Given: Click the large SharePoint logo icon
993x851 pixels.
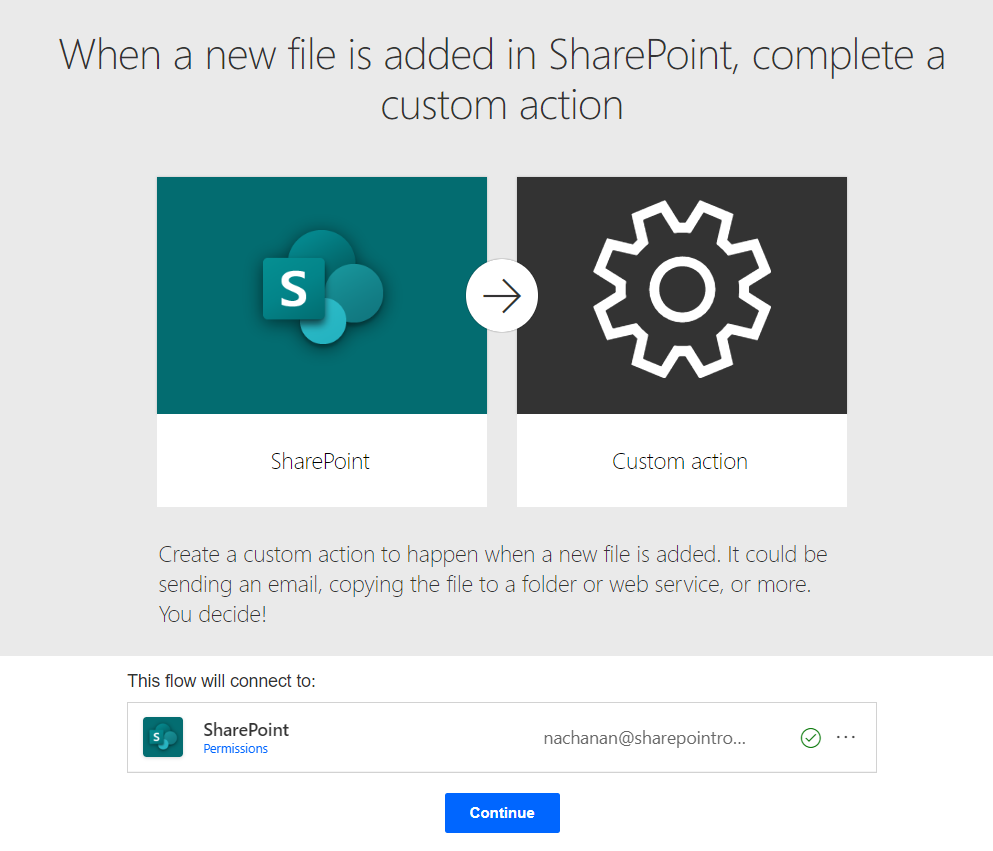Looking at the screenshot, I should pos(322,288).
